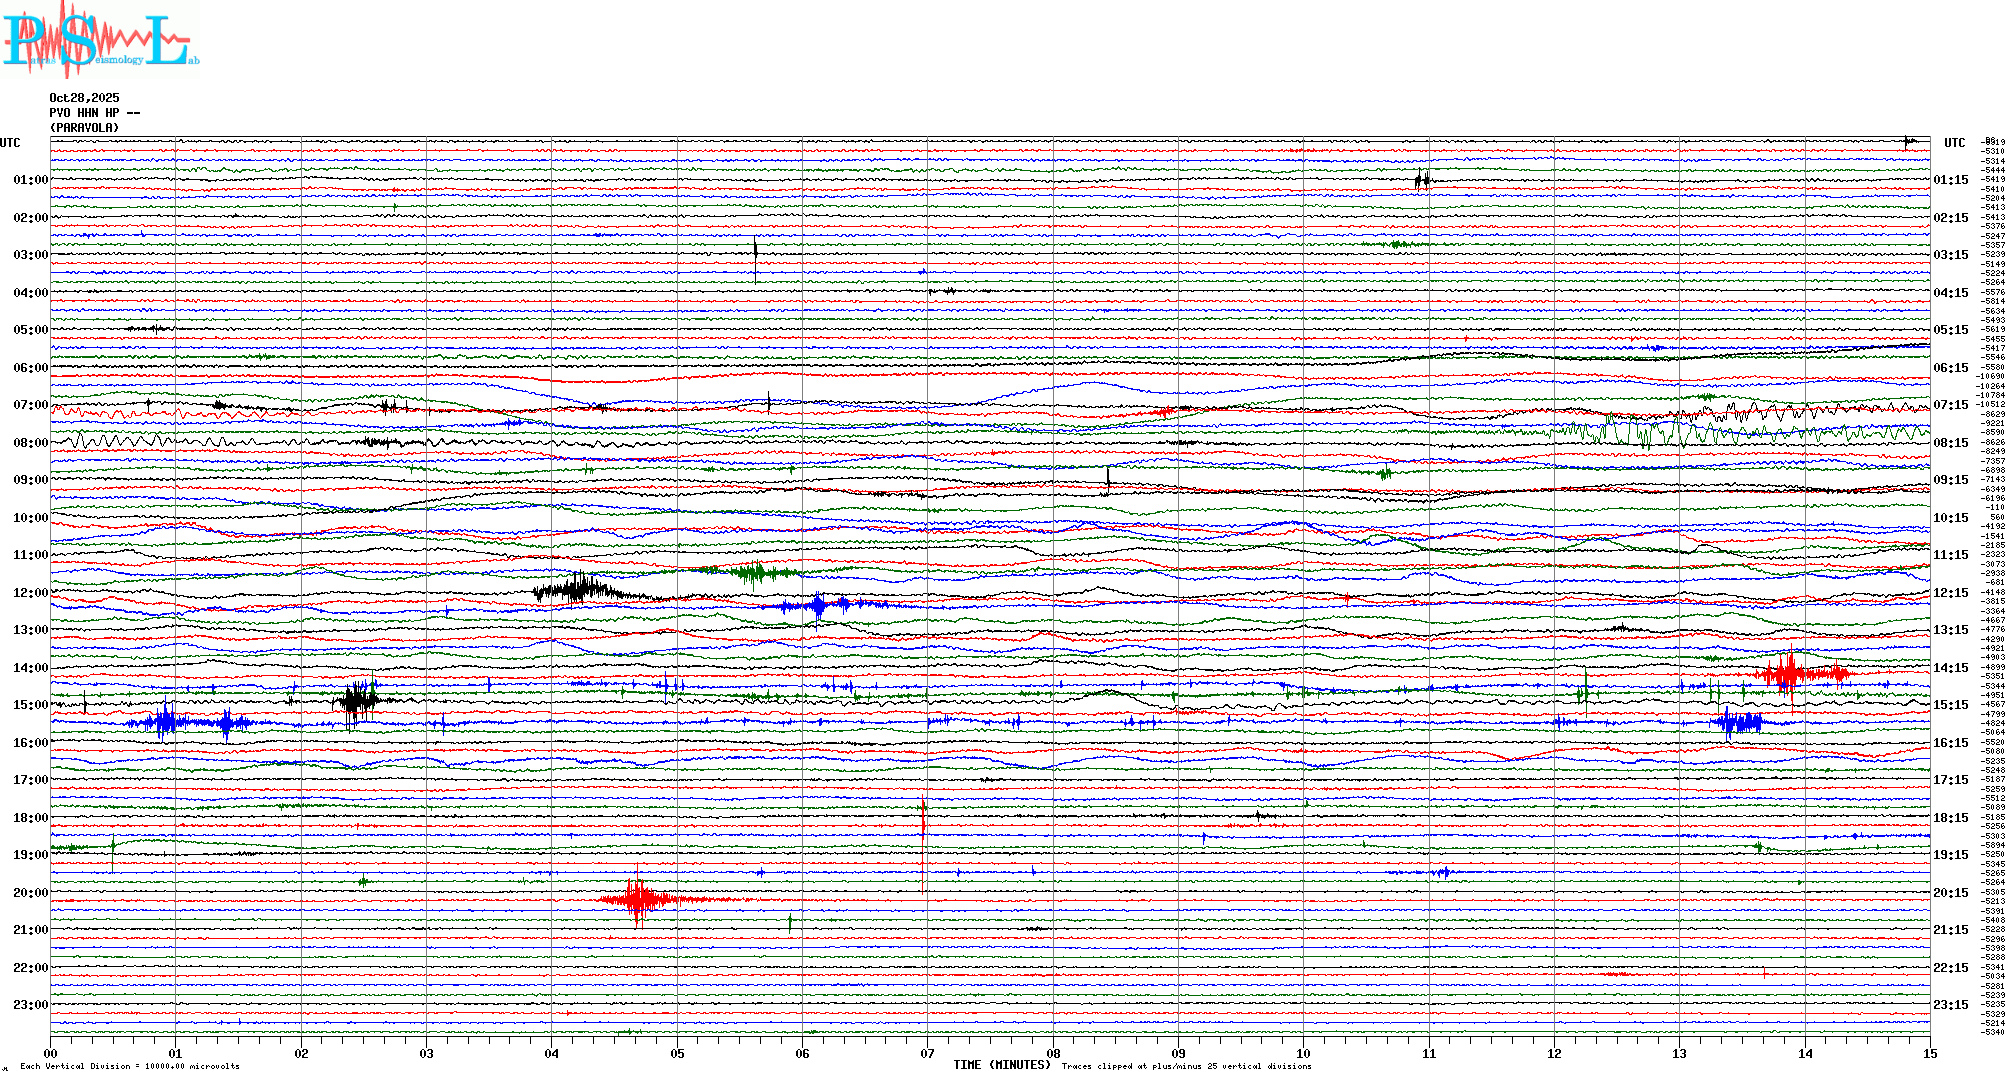The width and height of the screenshot is (2010, 1080).
Task: Click the minute 10 tick label at bottom
Action: 1303,1054
